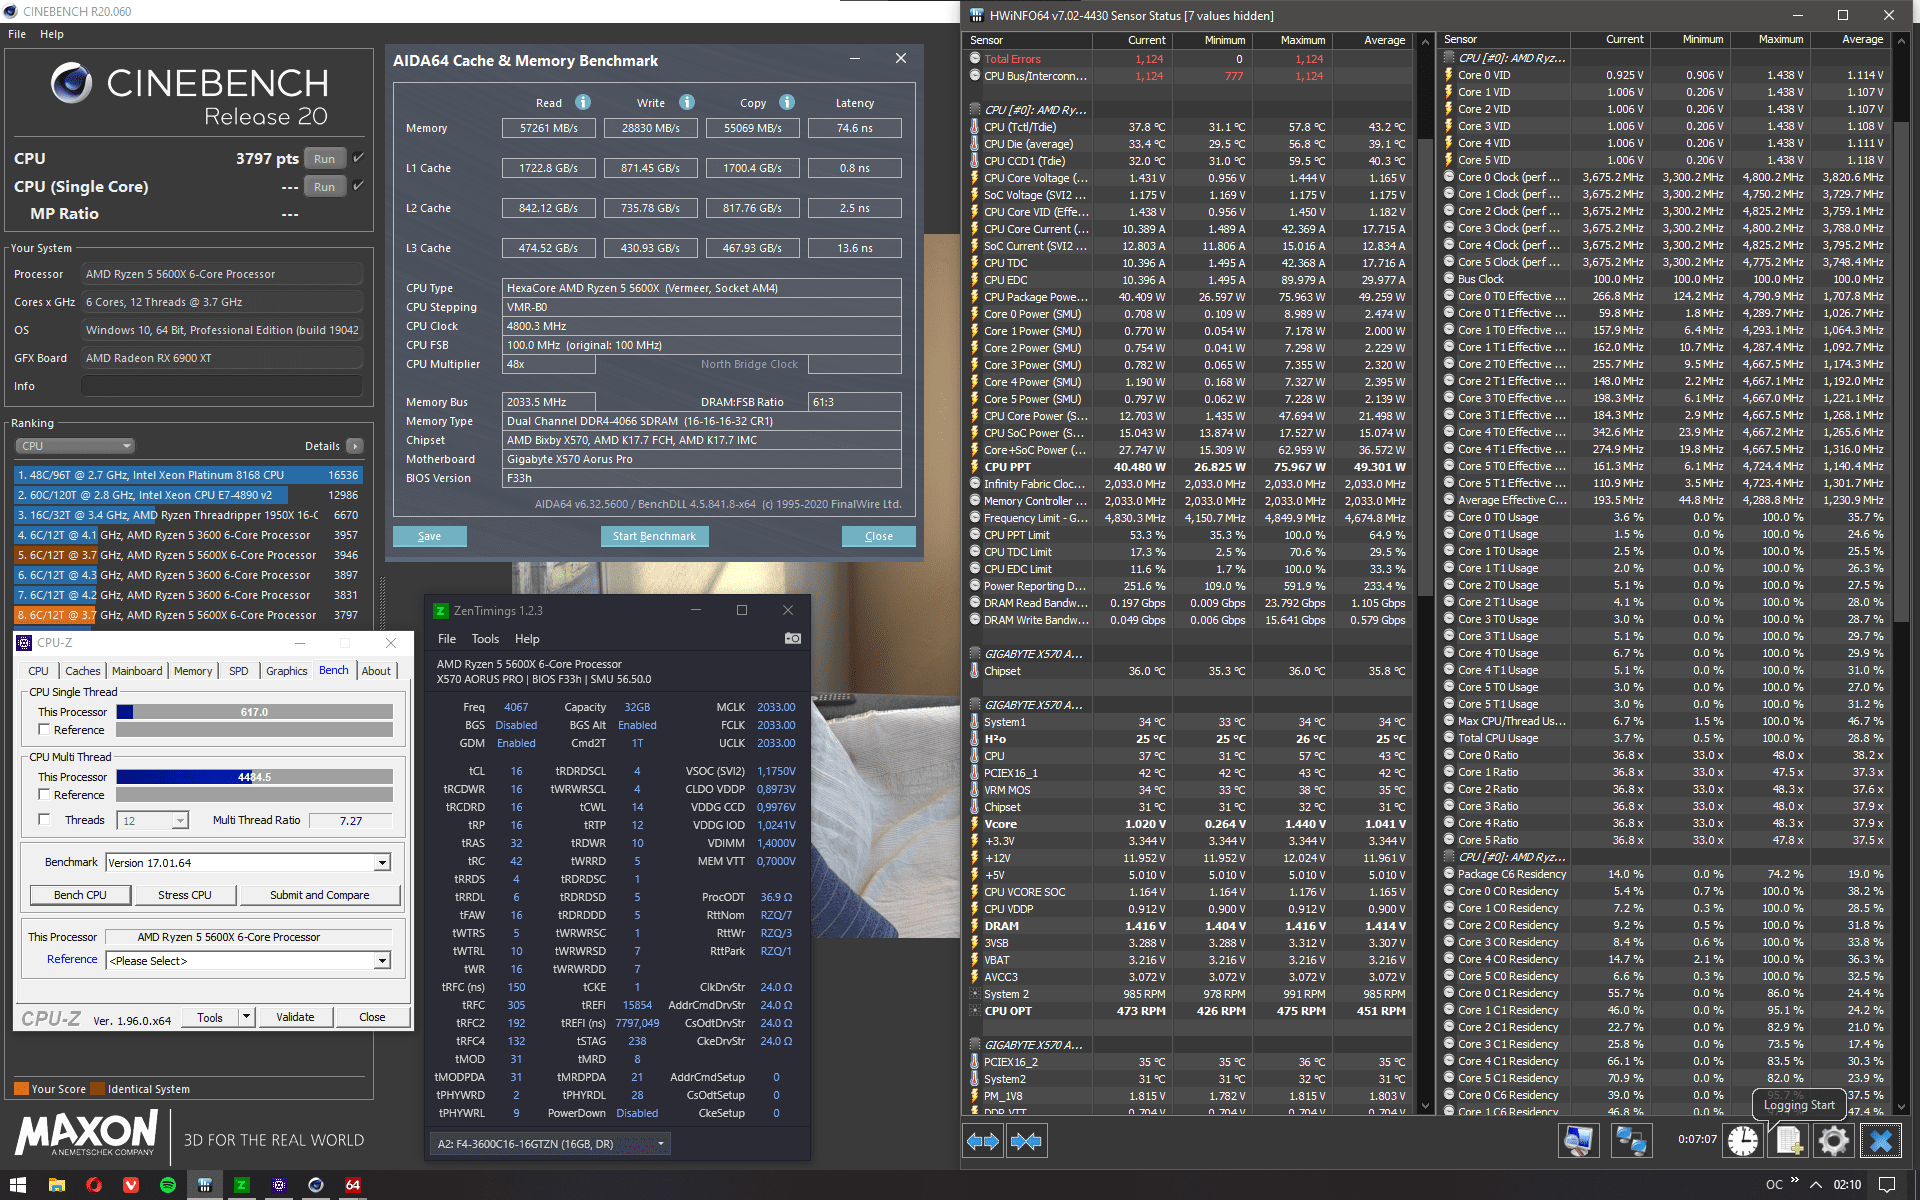Switch to the CPU-Z Memory tab
This screenshot has width=1920, height=1200.
192,671
